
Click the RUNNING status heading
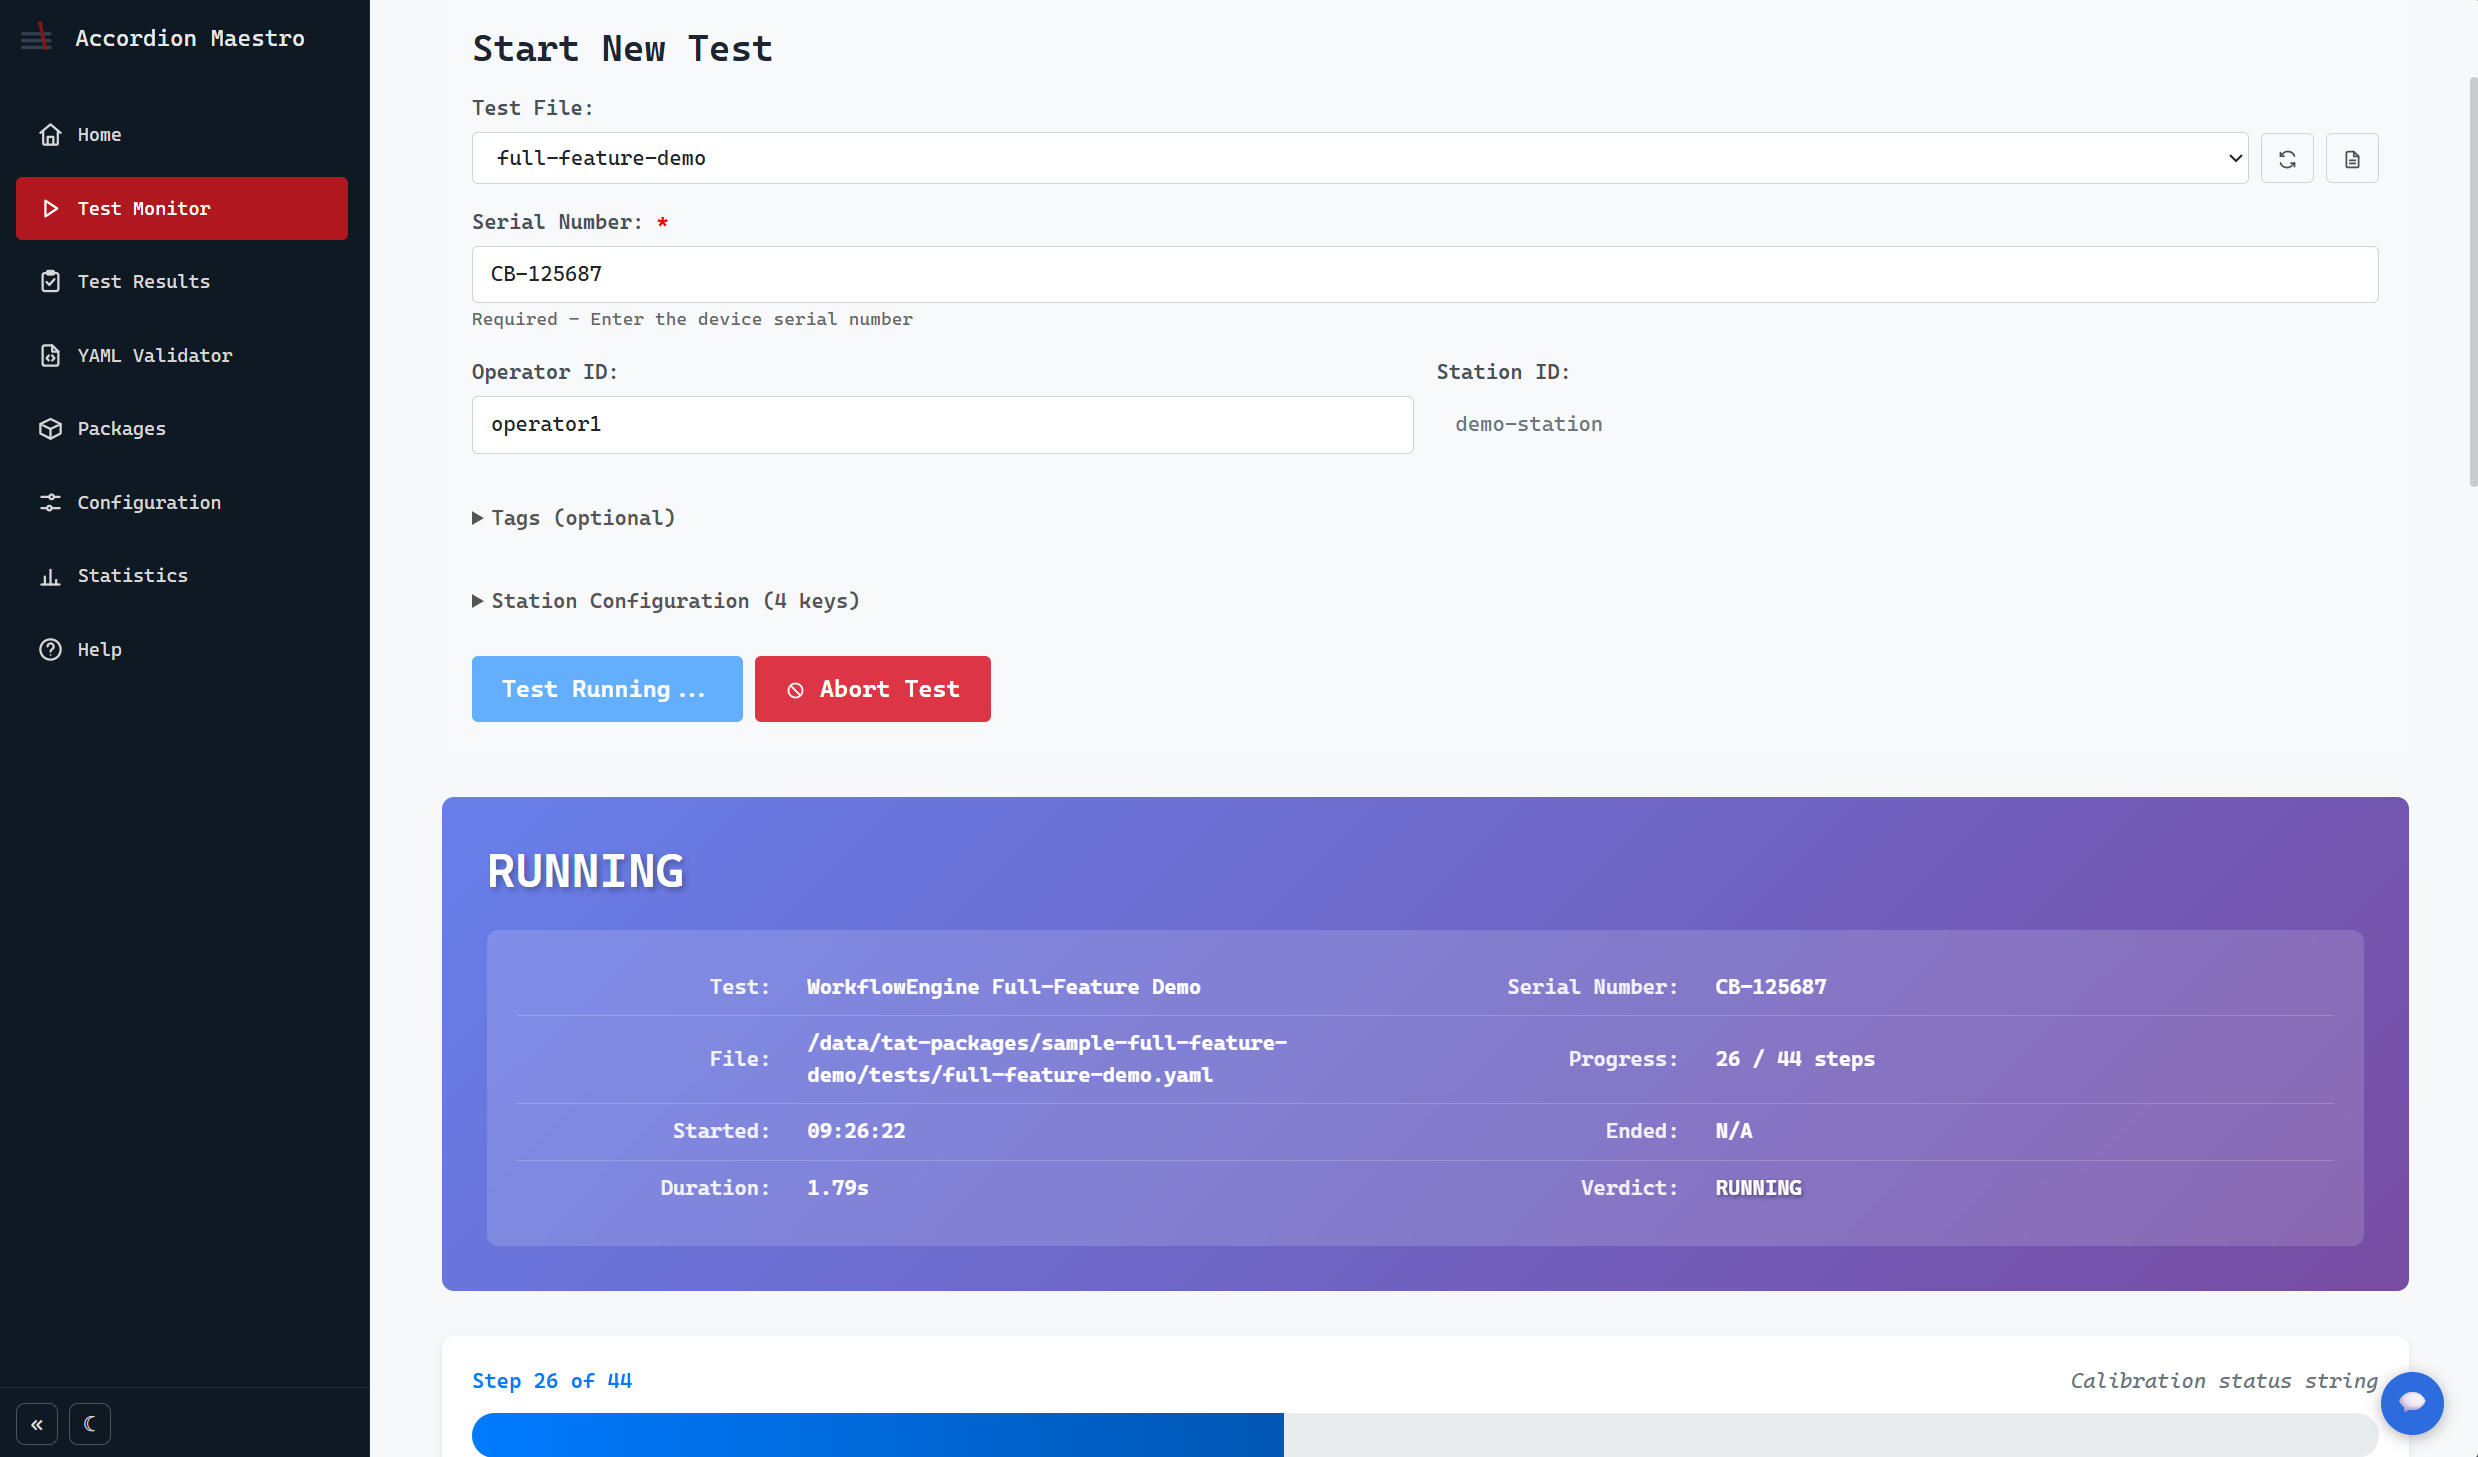click(586, 871)
